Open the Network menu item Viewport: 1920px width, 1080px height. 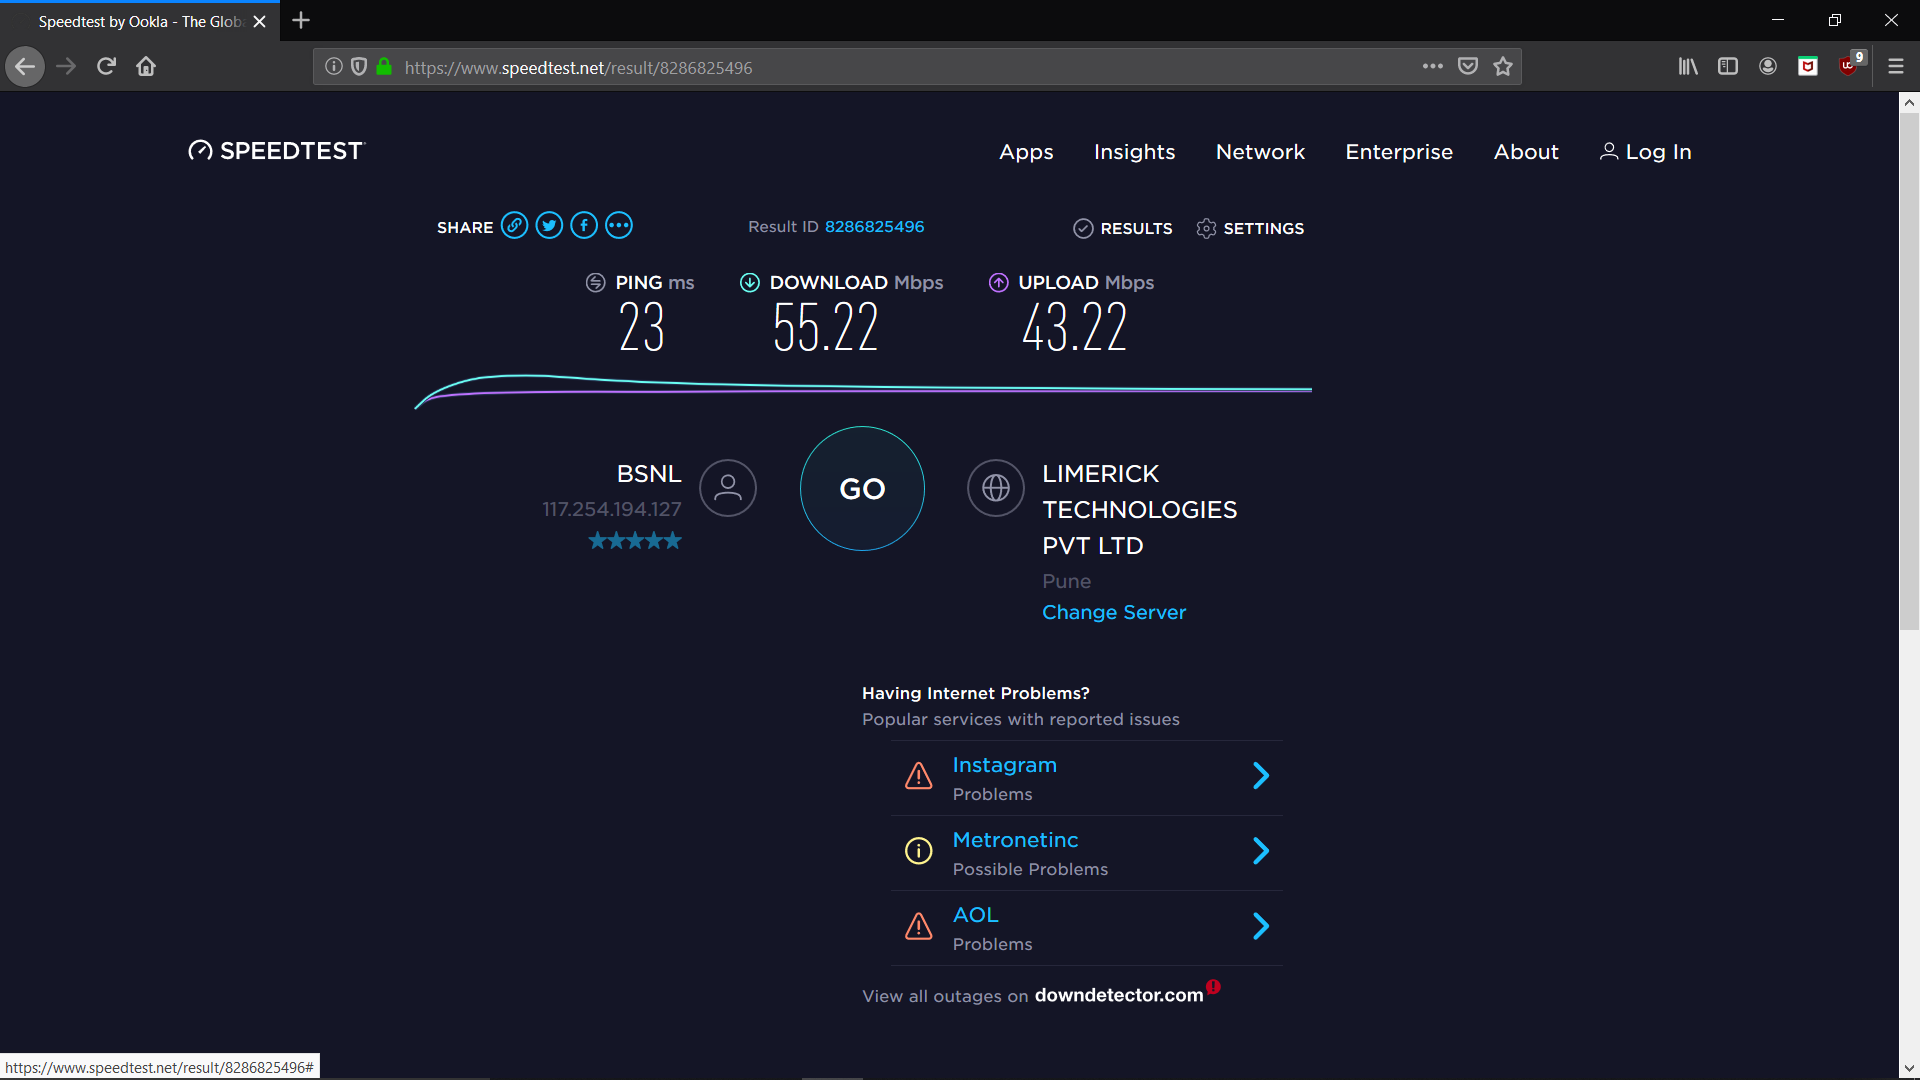(1259, 152)
